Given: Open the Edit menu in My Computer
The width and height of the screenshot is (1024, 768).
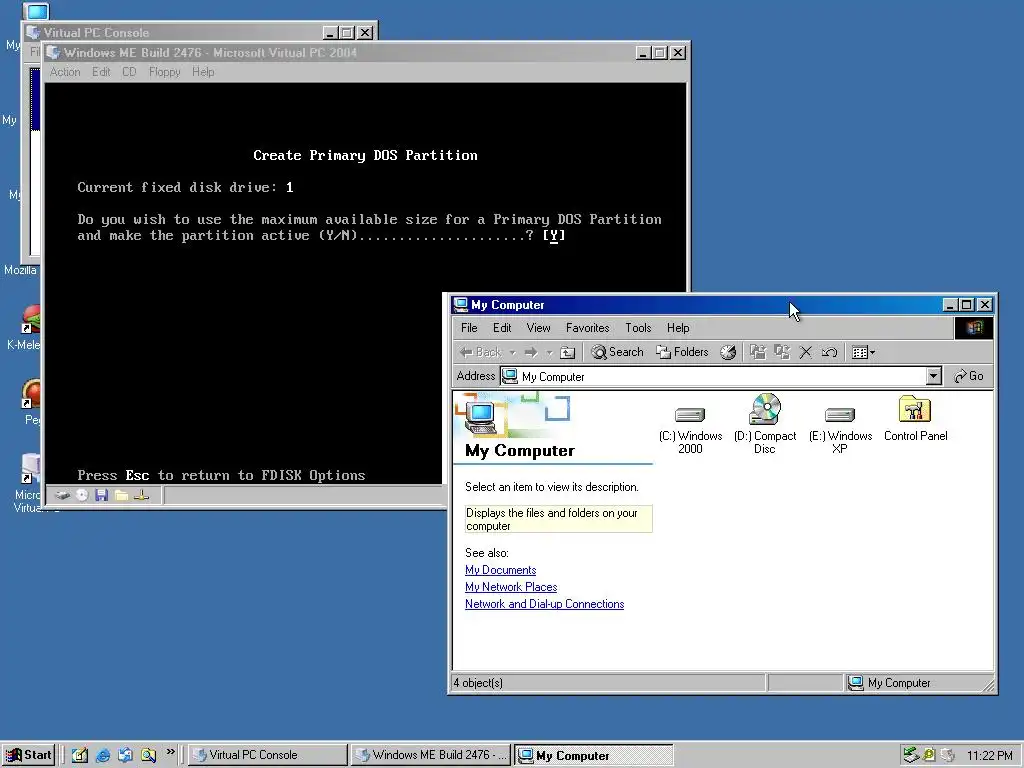Looking at the screenshot, I should [x=502, y=328].
